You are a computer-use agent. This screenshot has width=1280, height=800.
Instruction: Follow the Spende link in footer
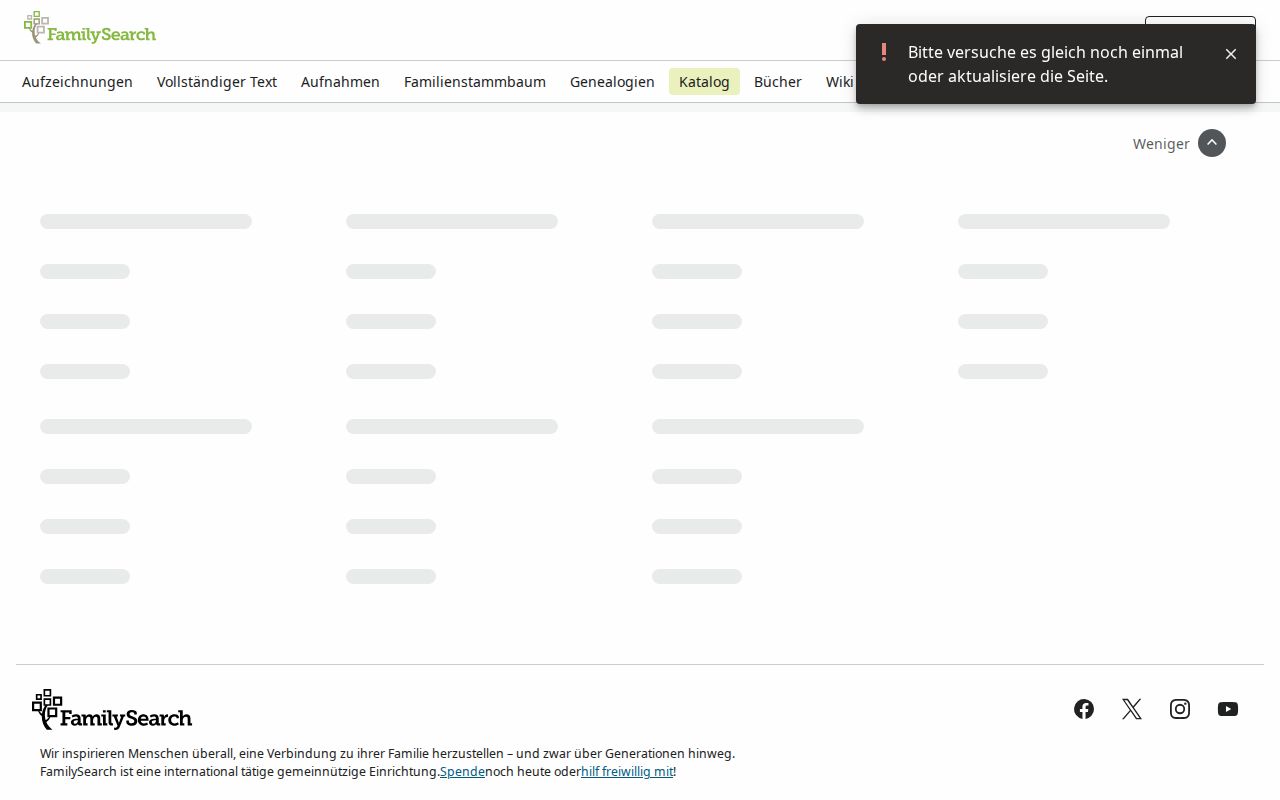(462, 772)
